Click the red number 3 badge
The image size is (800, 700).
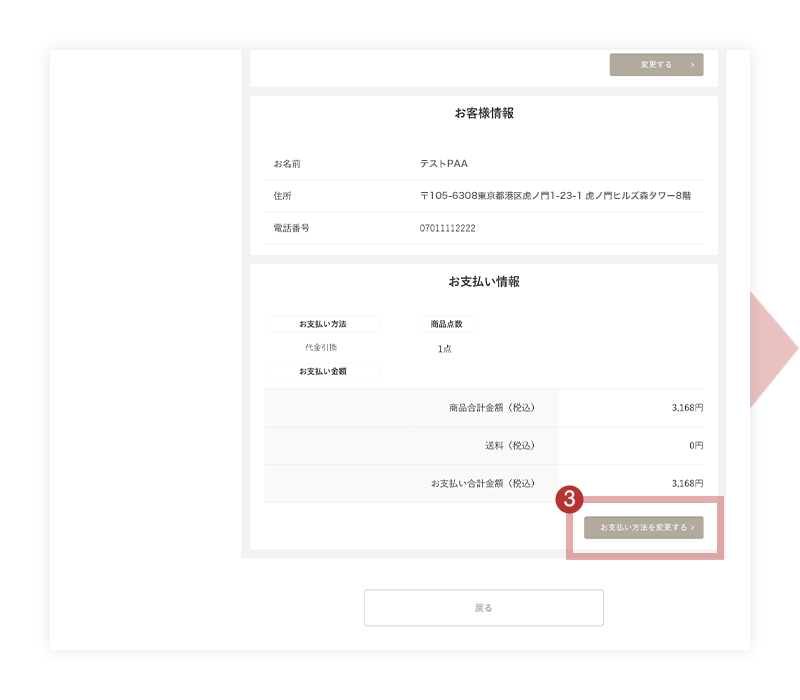click(x=568, y=499)
